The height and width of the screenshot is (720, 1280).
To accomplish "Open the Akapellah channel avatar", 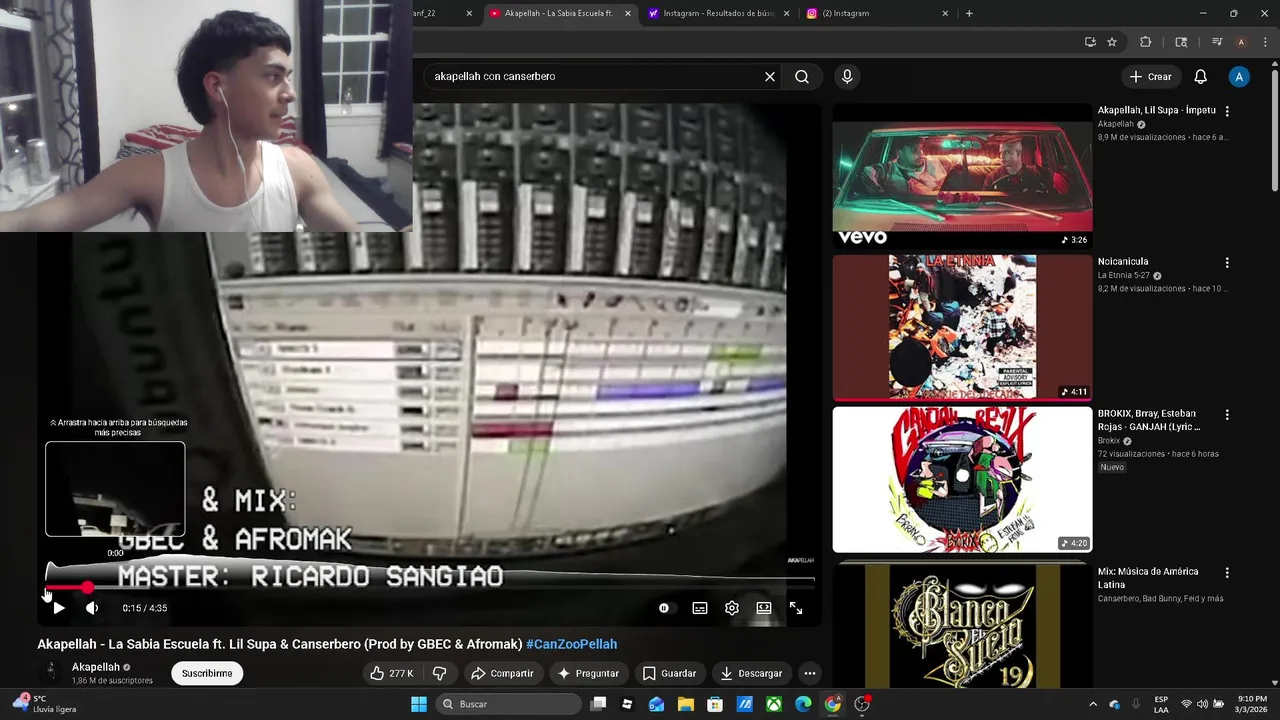I will (x=50, y=672).
